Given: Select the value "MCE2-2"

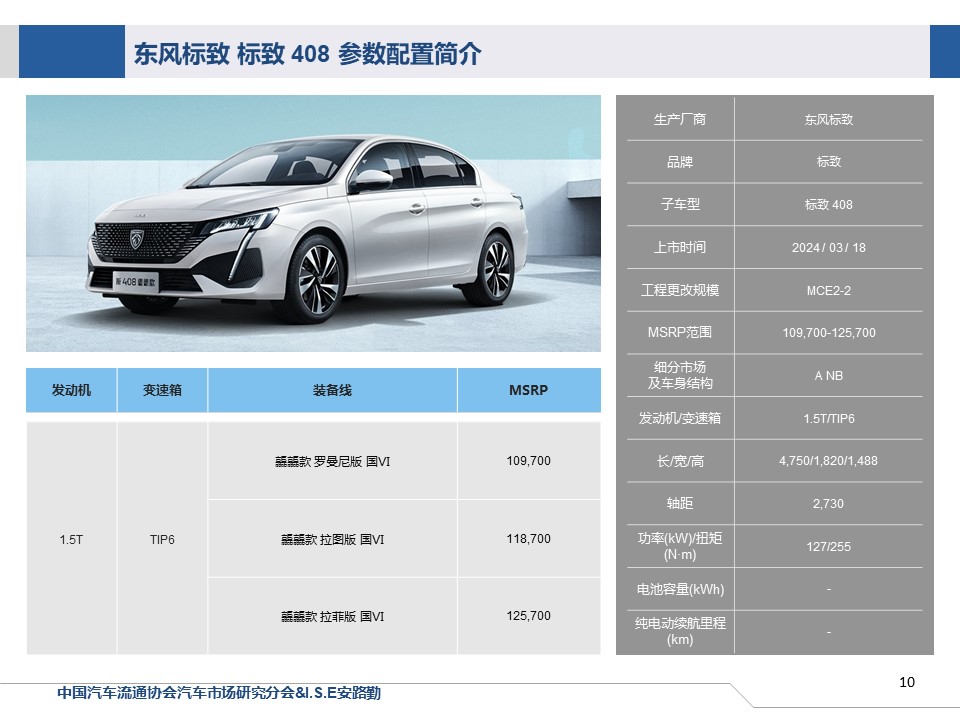Looking at the screenshot, I should click(828, 290).
